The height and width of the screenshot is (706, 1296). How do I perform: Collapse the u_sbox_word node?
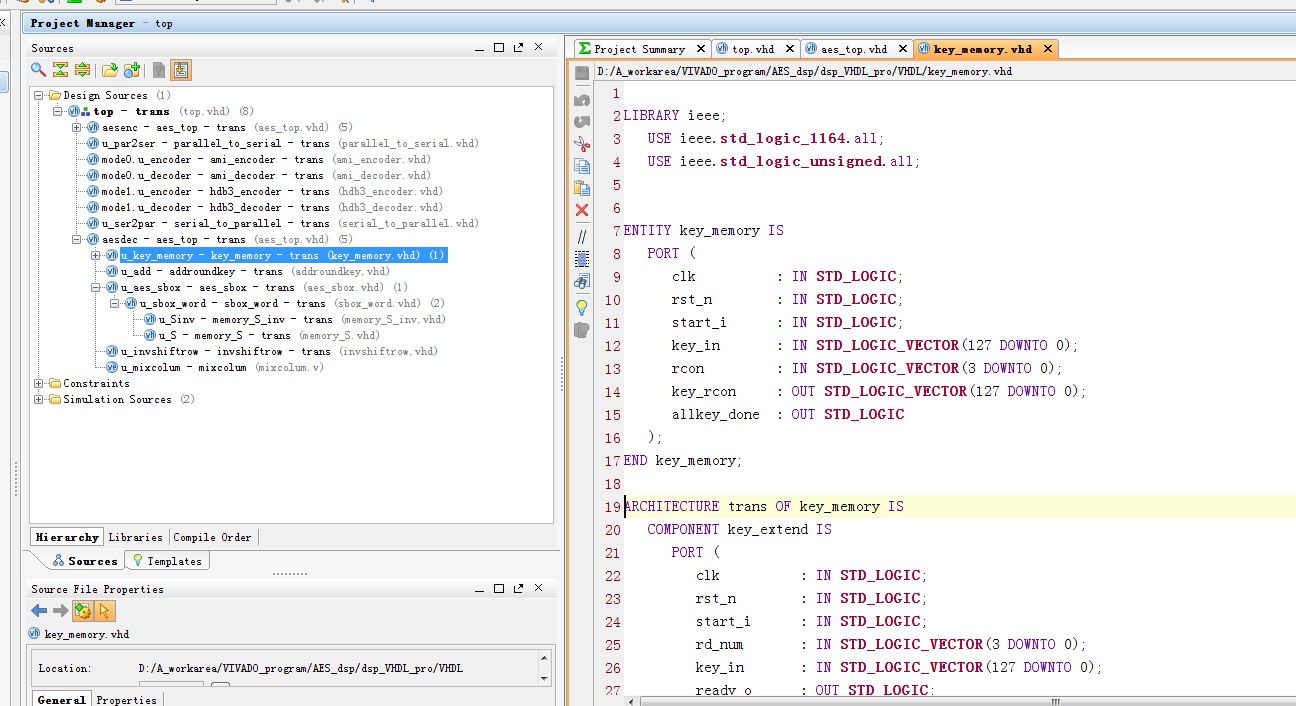[115, 304]
